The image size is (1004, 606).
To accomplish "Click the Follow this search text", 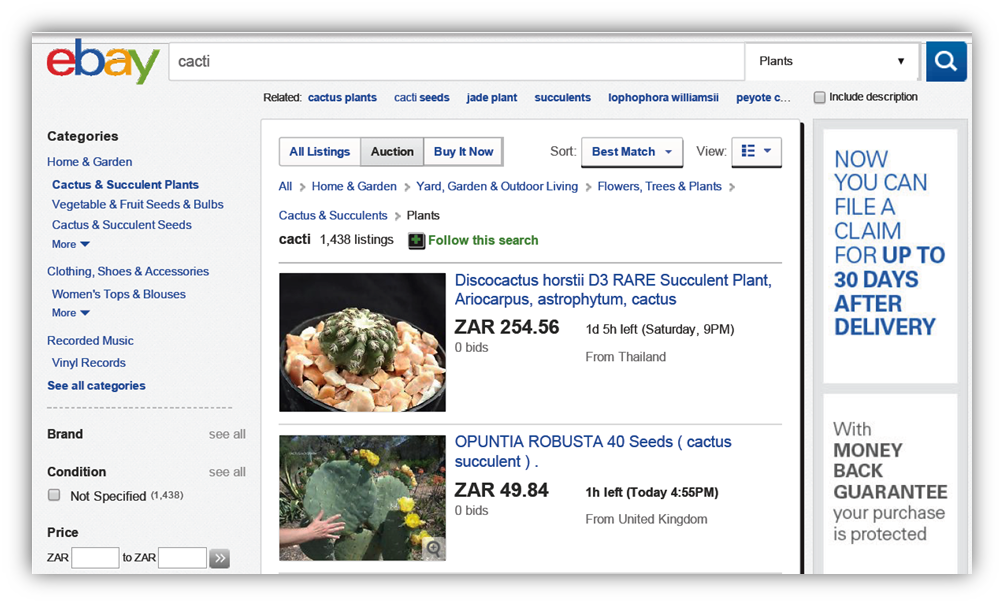I will [483, 240].
